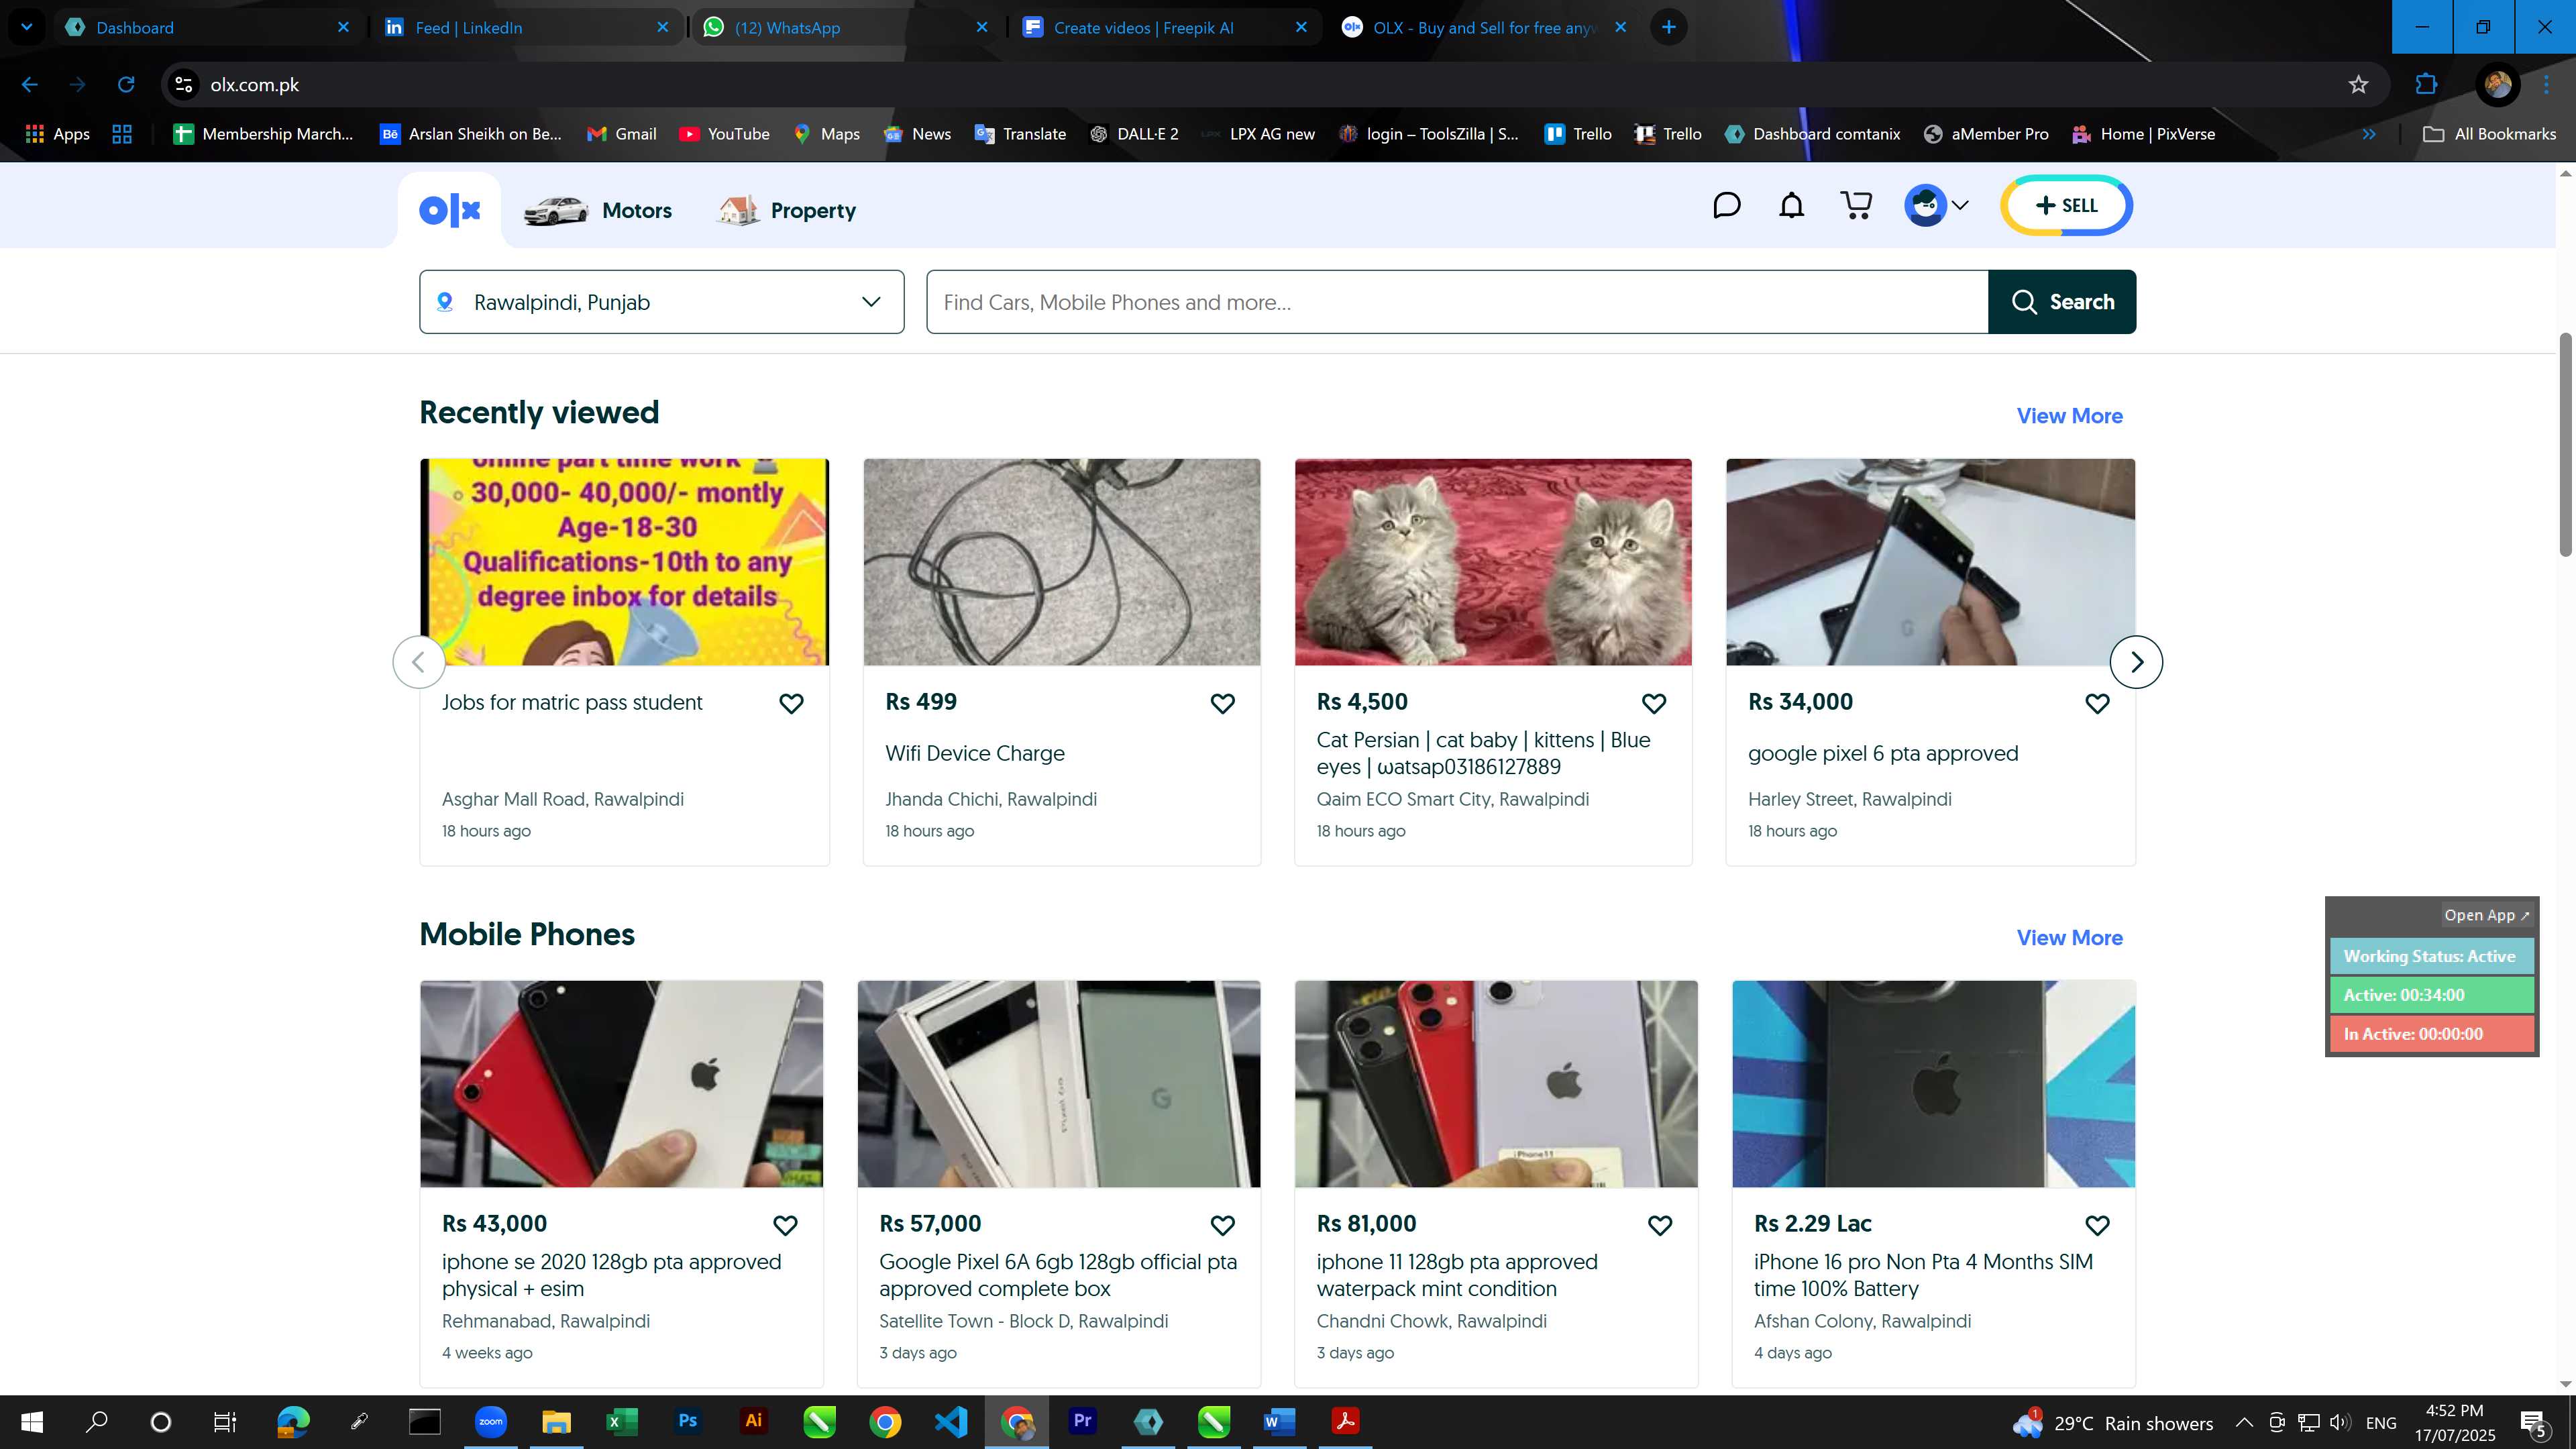
Task: Open Adobe Acrobat from the taskbar
Action: (1345, 1421)
